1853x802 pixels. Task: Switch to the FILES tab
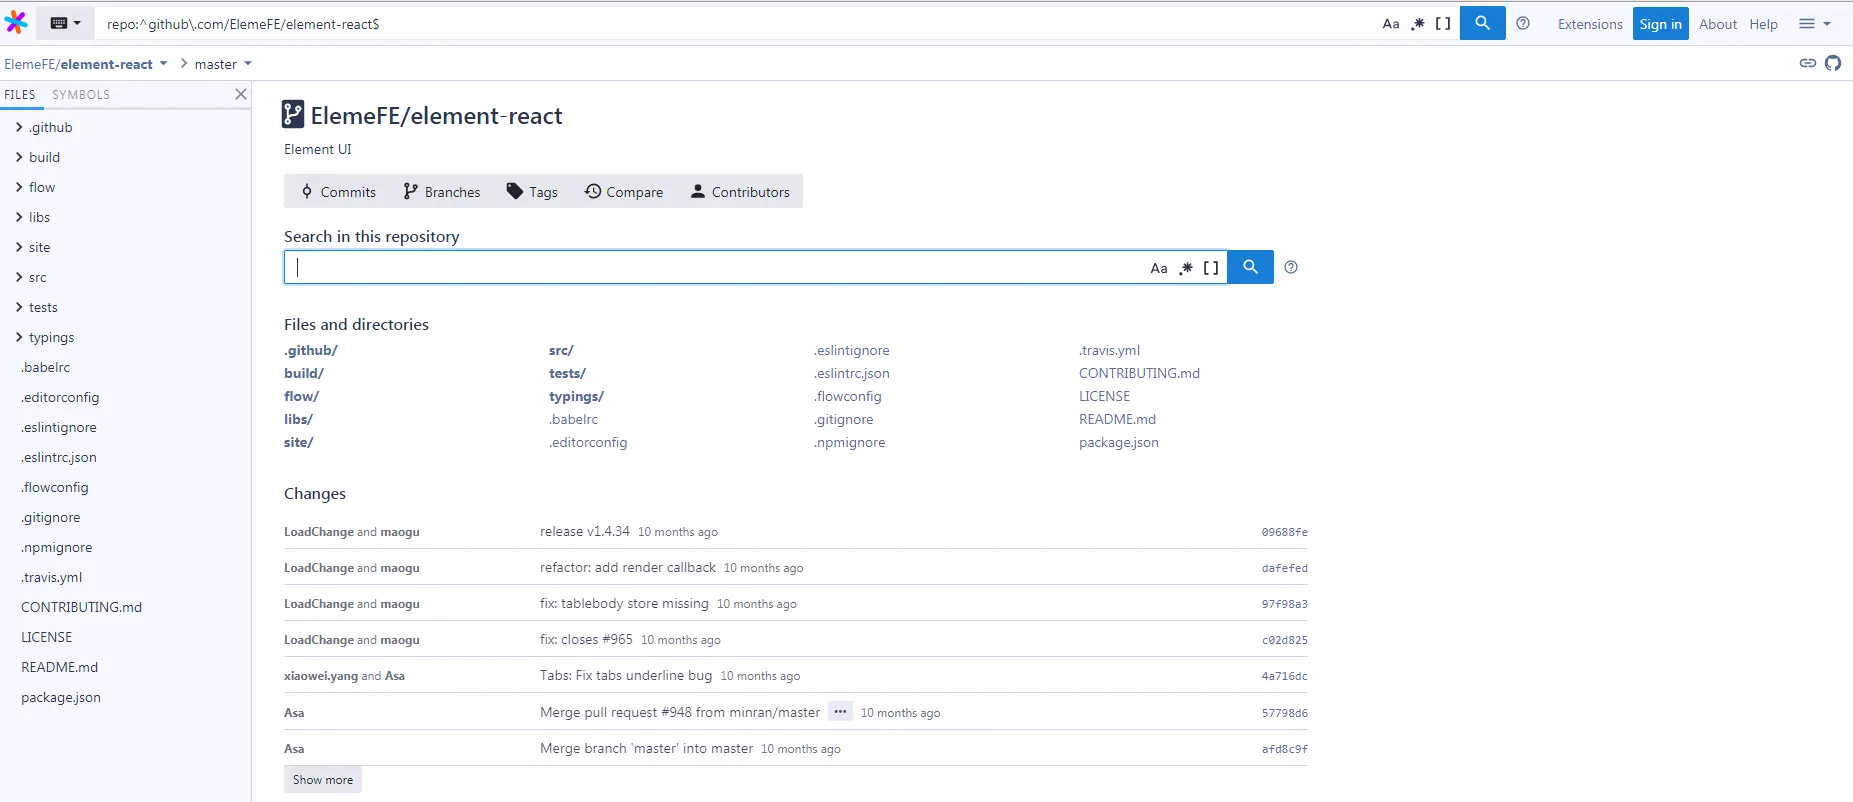pyautogui.click(x=20, y=95)
